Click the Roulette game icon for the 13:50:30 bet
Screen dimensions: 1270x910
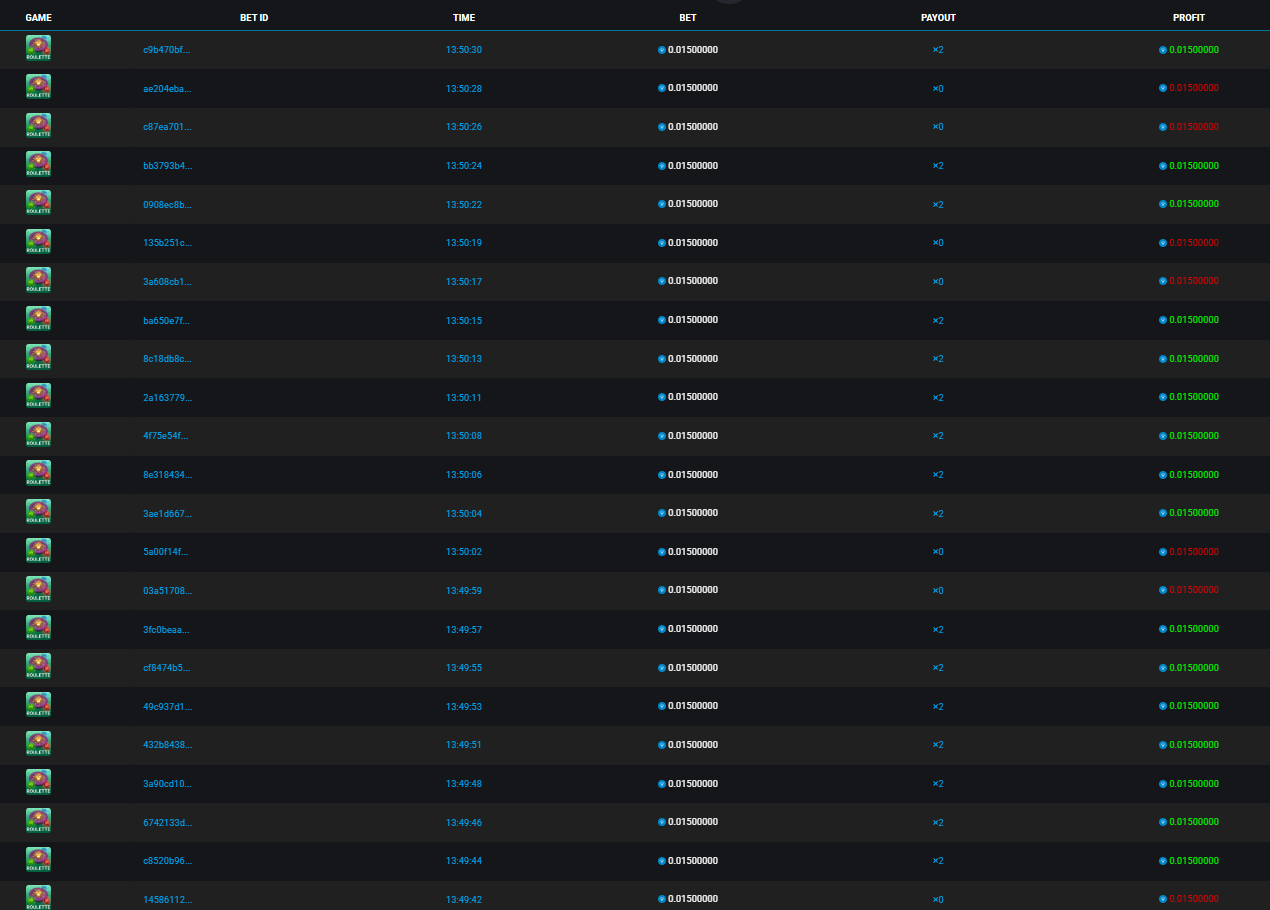pos(38,49)
